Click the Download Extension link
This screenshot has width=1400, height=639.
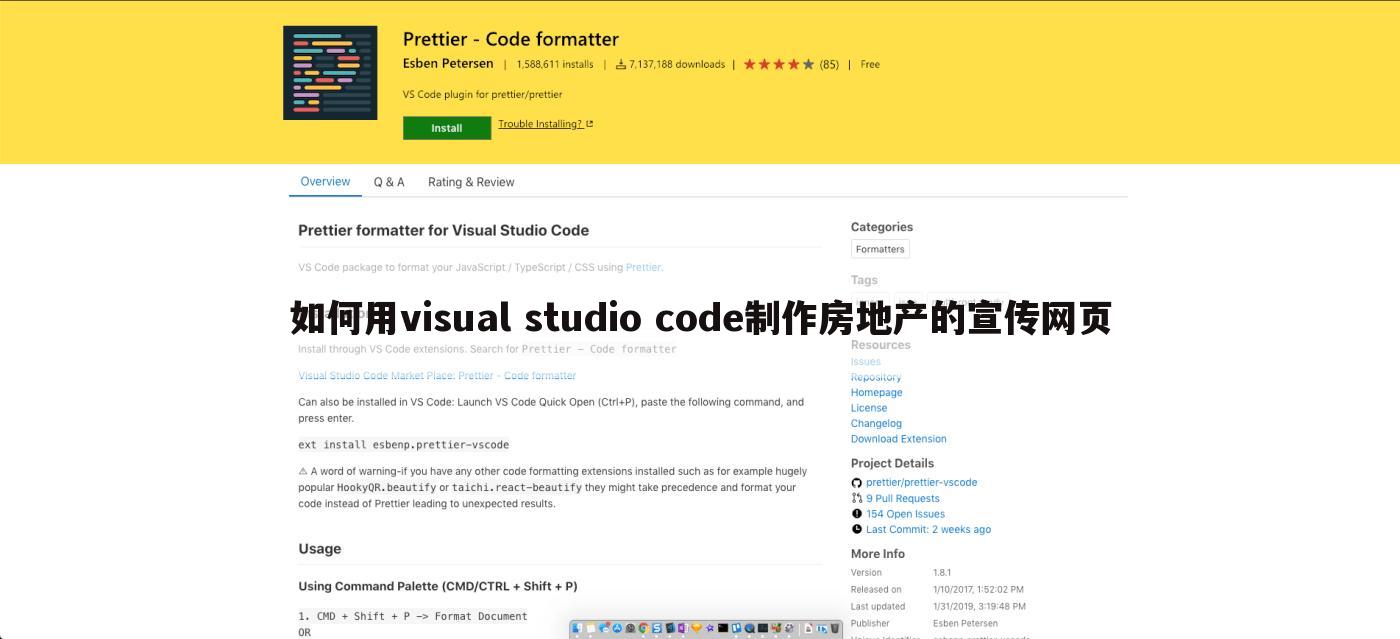click(x=899, y=439)
